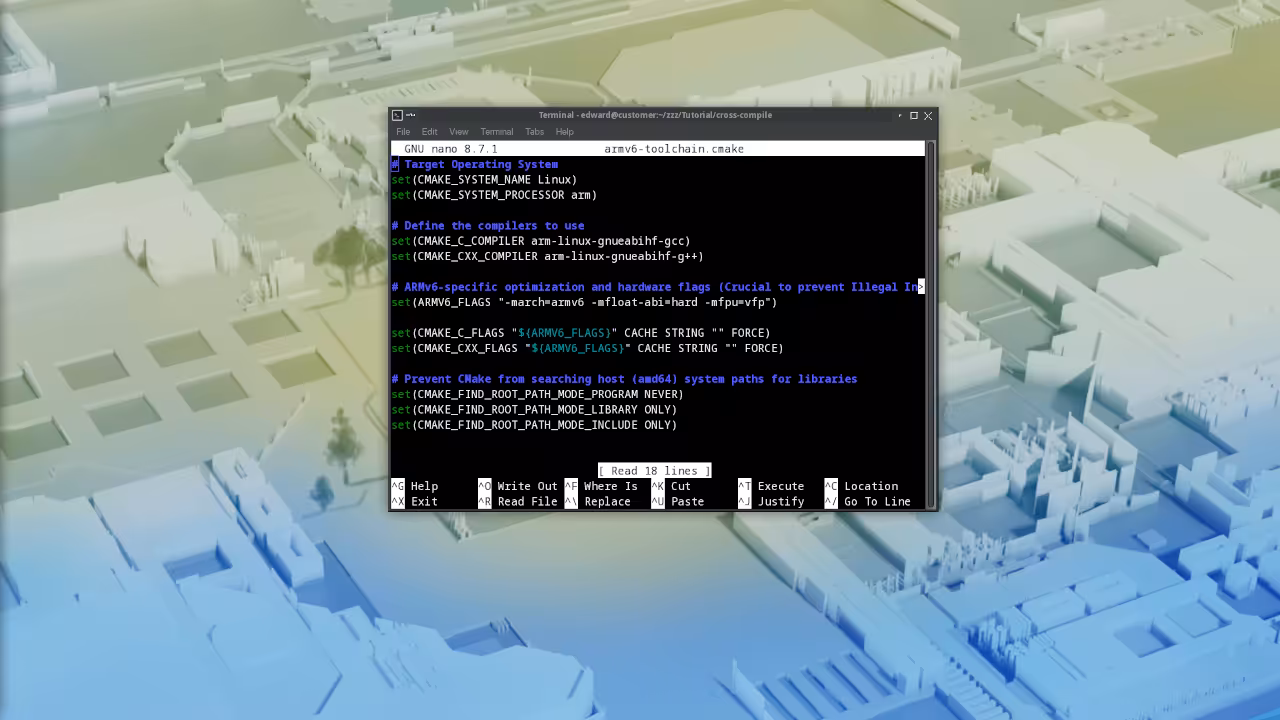The width and height of the screenshot is (1280, 720).
Task: Click the ^/ Go To Line shortcut
Action: 868,502
